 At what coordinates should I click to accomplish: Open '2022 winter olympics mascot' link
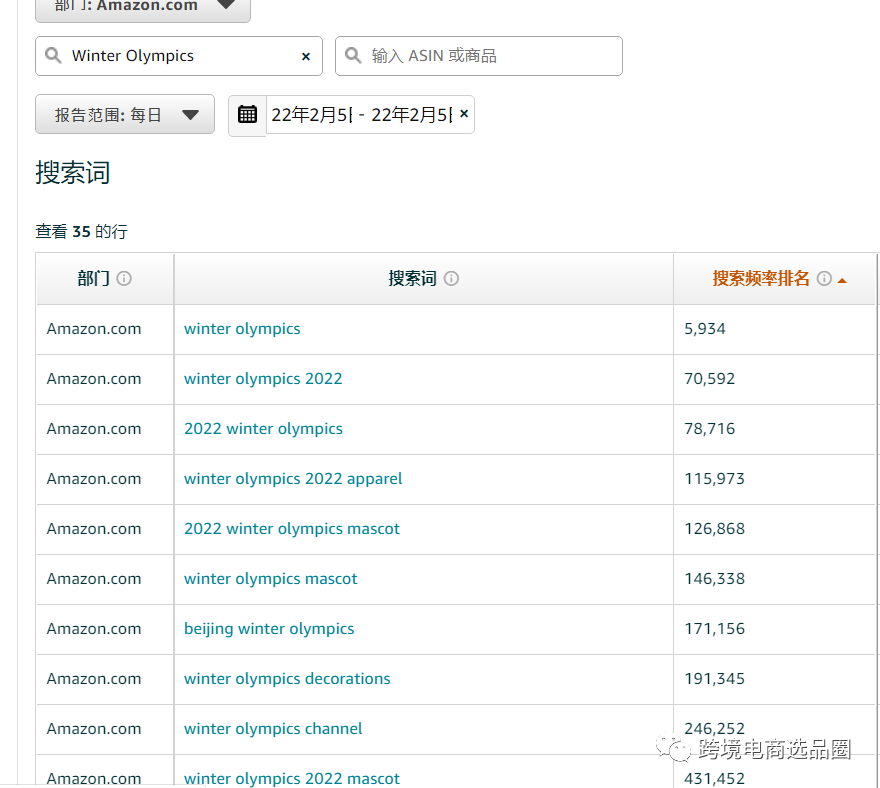click(x=292, y=529)
